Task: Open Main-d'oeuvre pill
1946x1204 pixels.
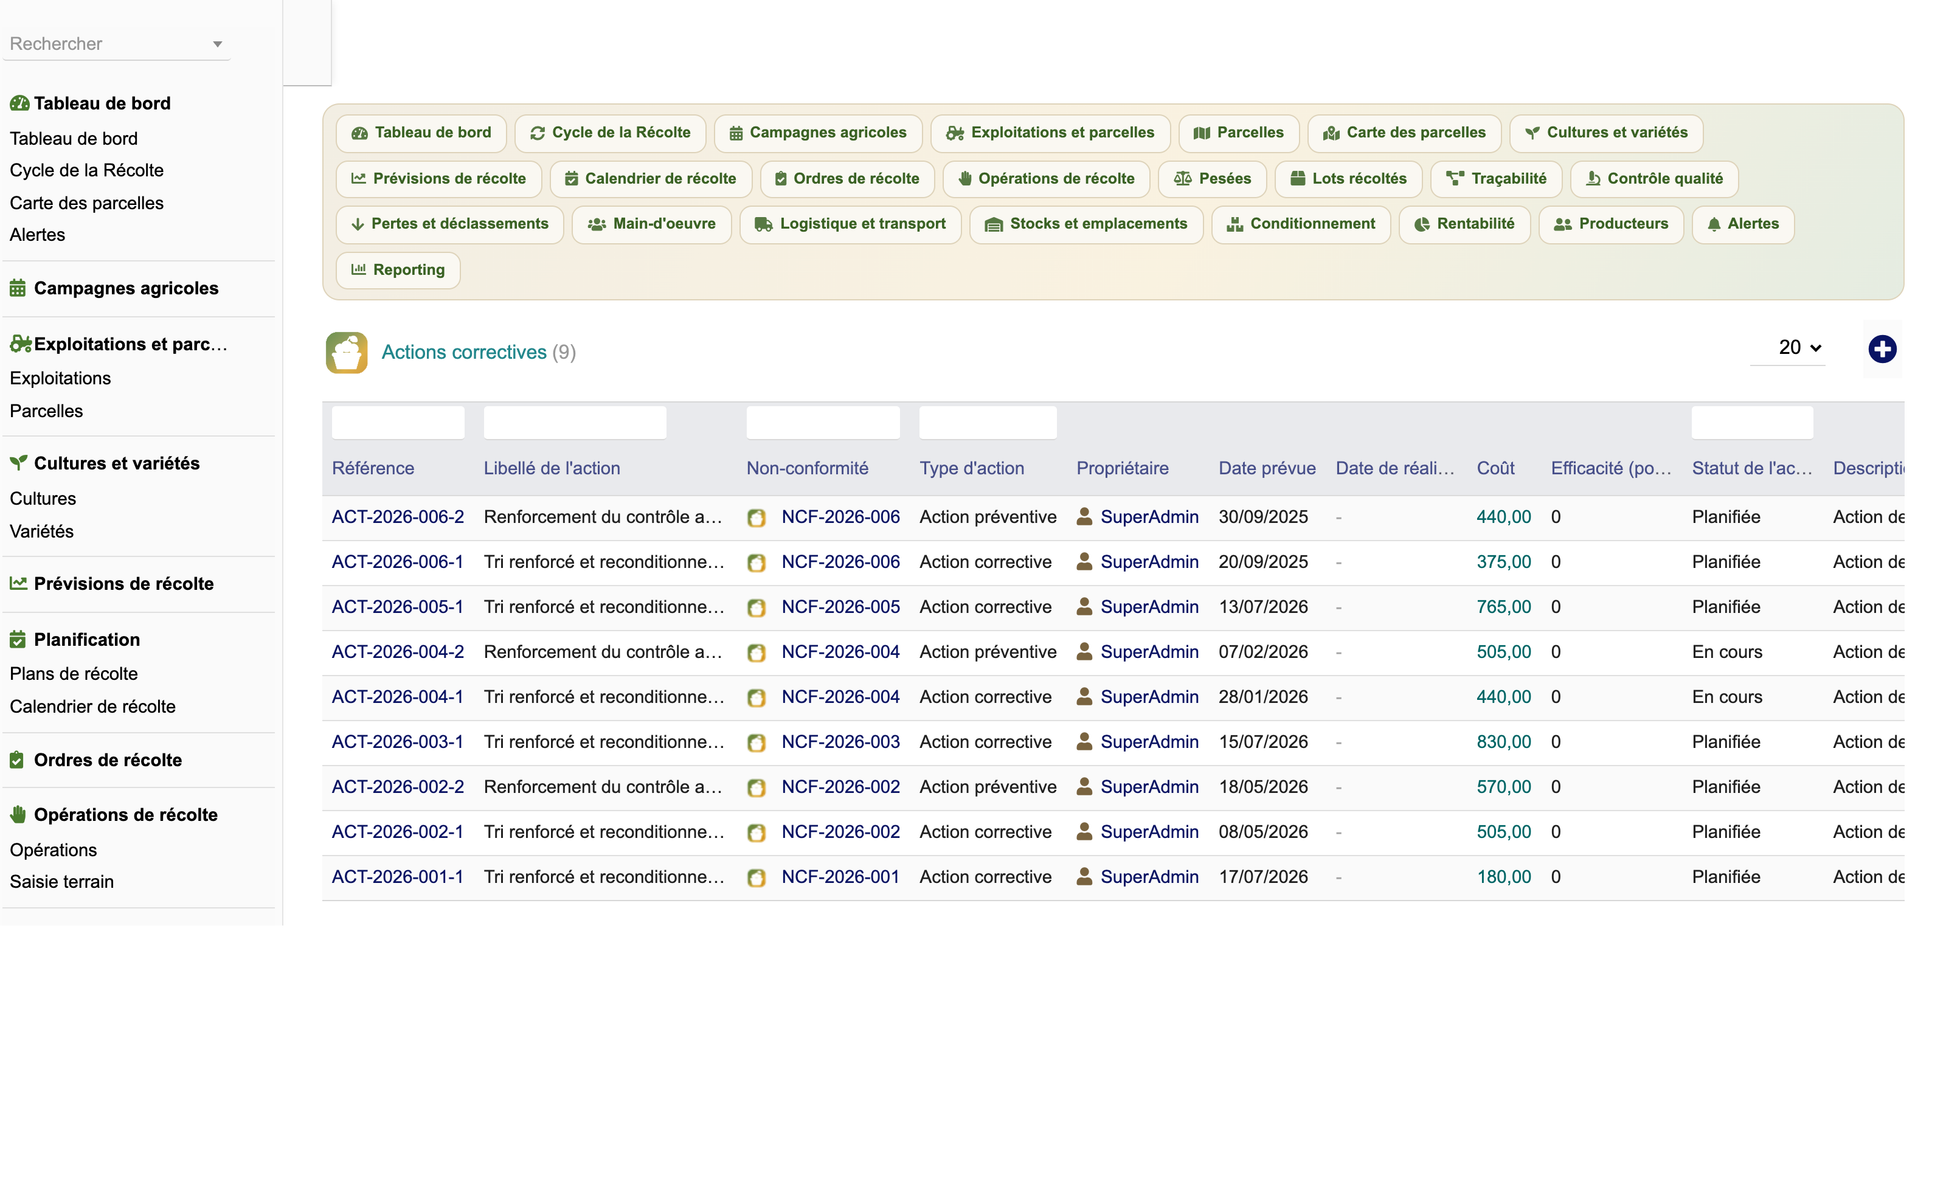Action: point(651,224)
